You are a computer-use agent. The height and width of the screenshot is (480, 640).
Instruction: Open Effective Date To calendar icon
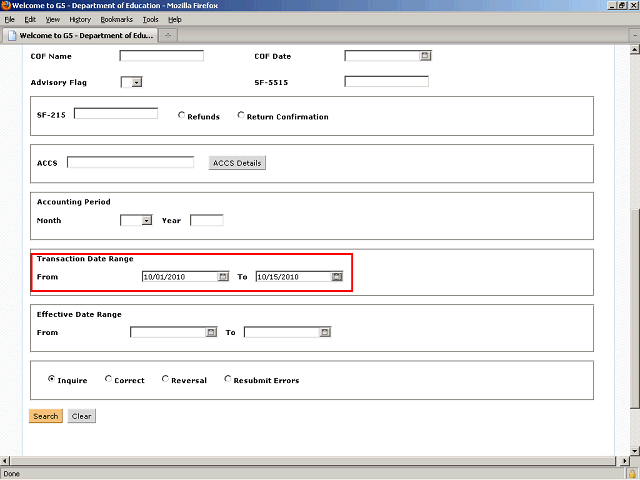[325, 332]
